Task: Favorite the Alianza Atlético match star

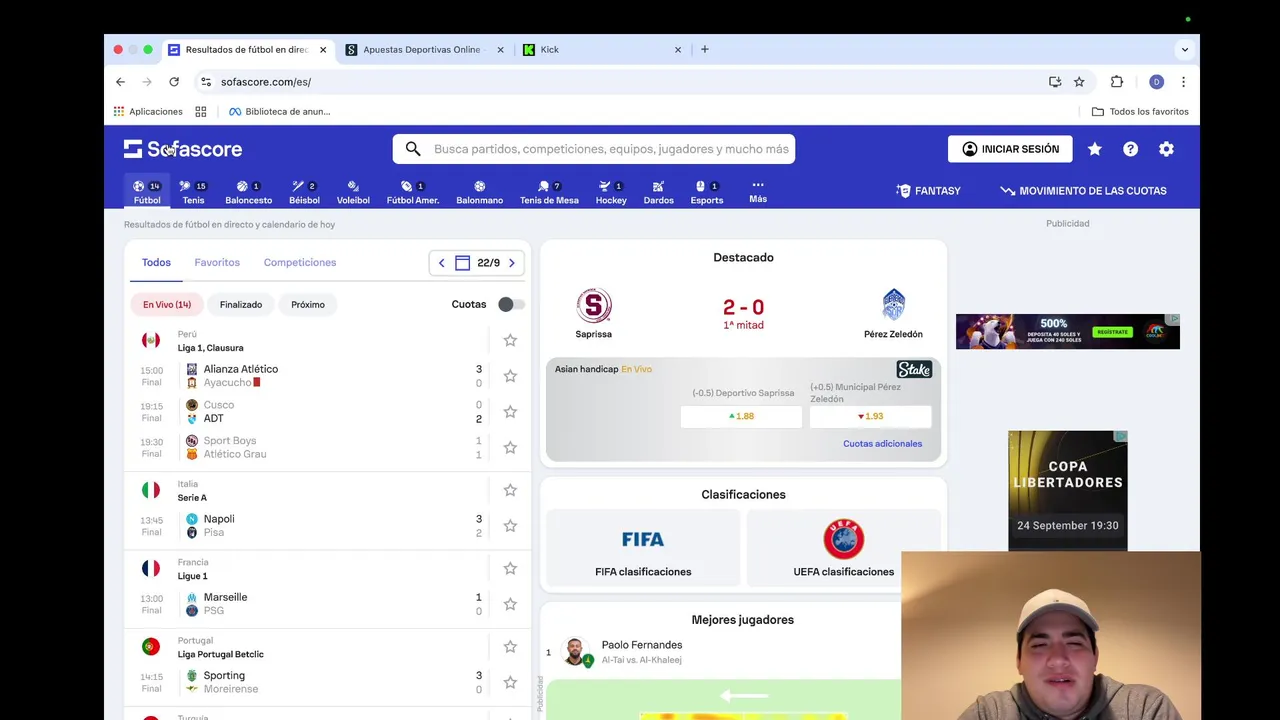Action: pos(510,376)
